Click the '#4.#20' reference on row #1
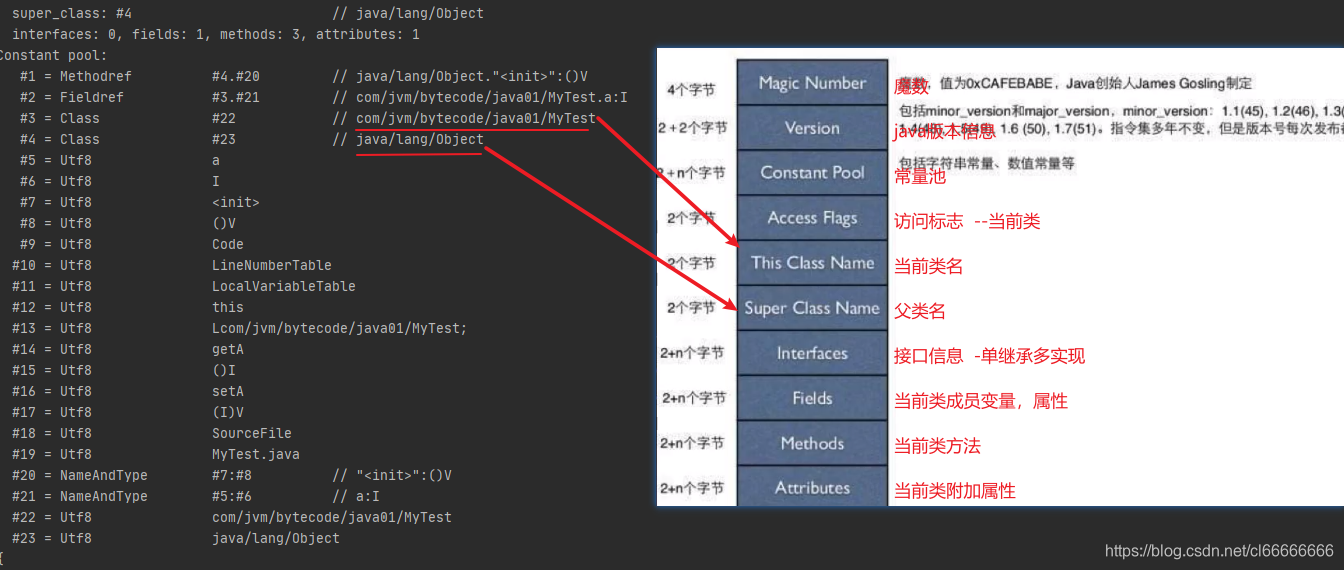This screenshot has height=570, width=1344. (x=236, y=76)
